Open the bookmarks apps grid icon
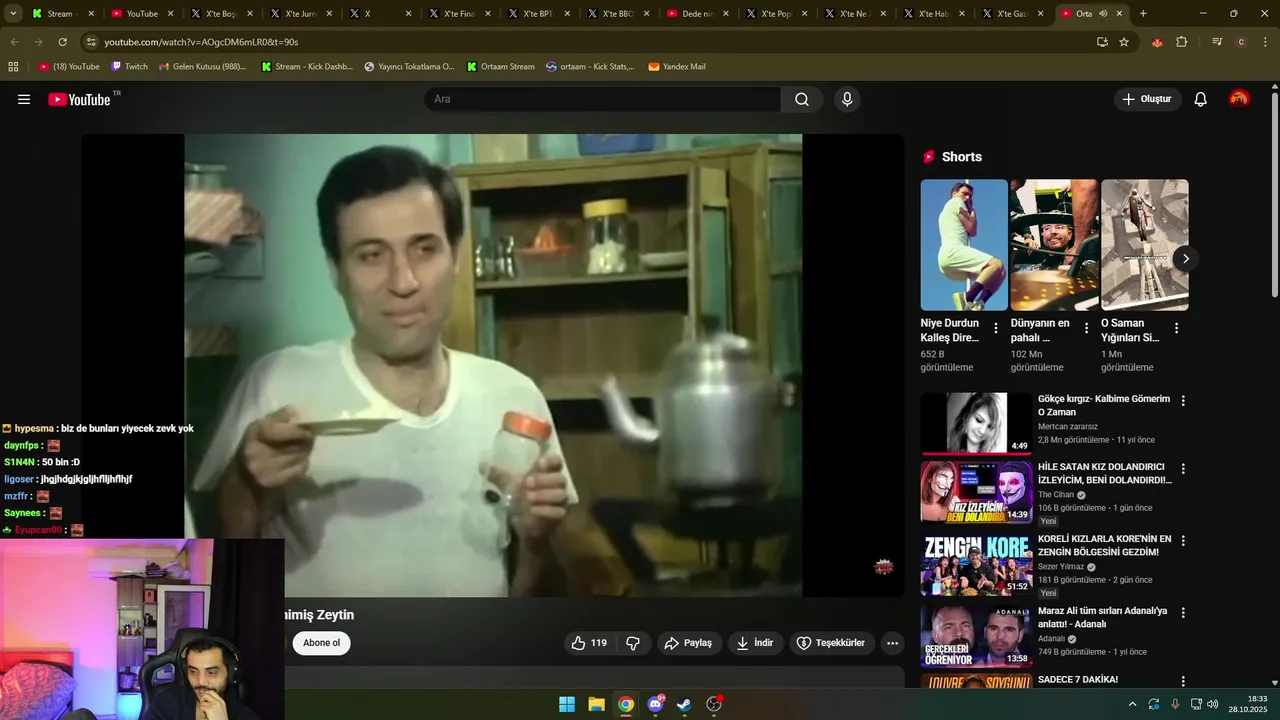Viewport: 1280px width, 720px height. click(x=13, y=67)
